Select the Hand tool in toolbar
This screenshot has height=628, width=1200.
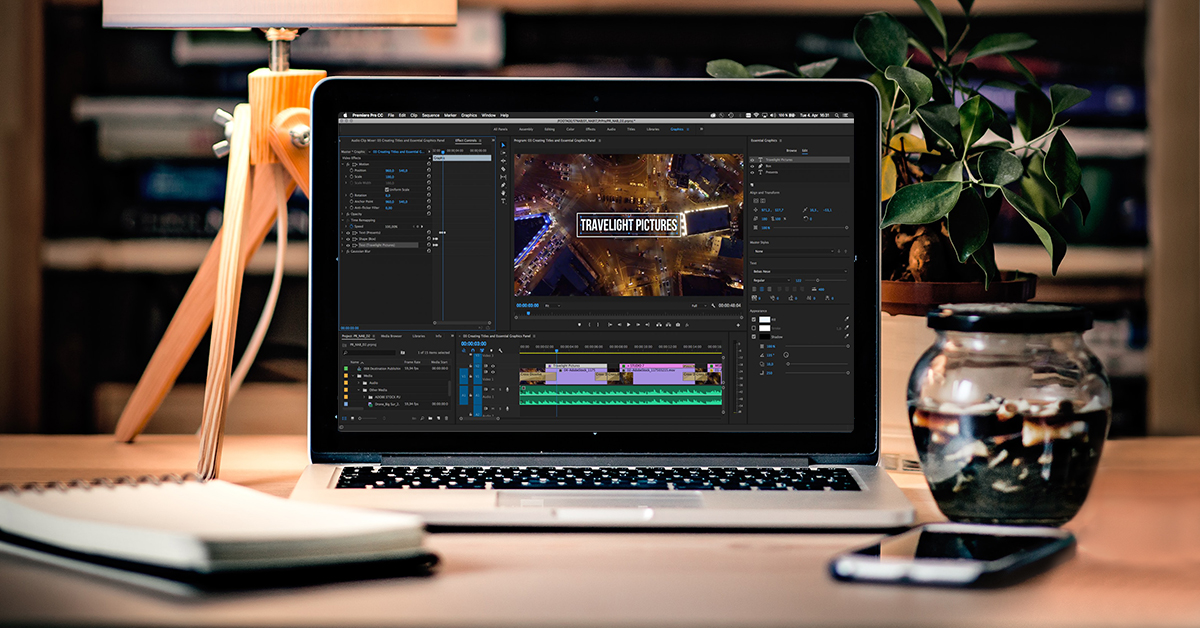click(503, 193)
